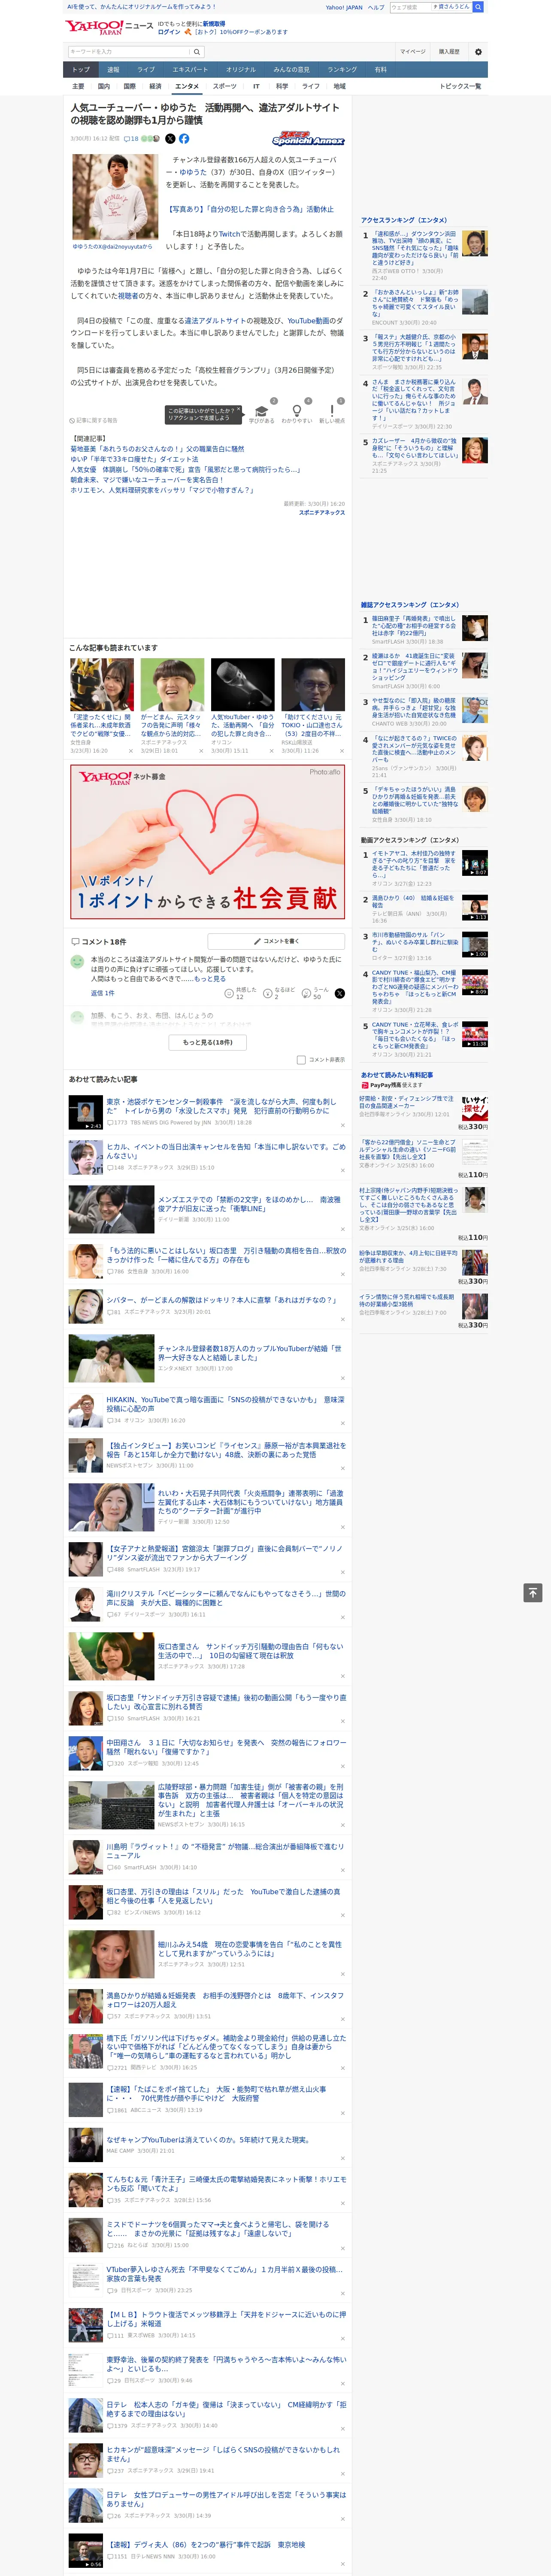This screenshot has height=2576, width=551.
Task: Click the Yahoo! JAPAN News logo
Action: [x=109, y=27]
